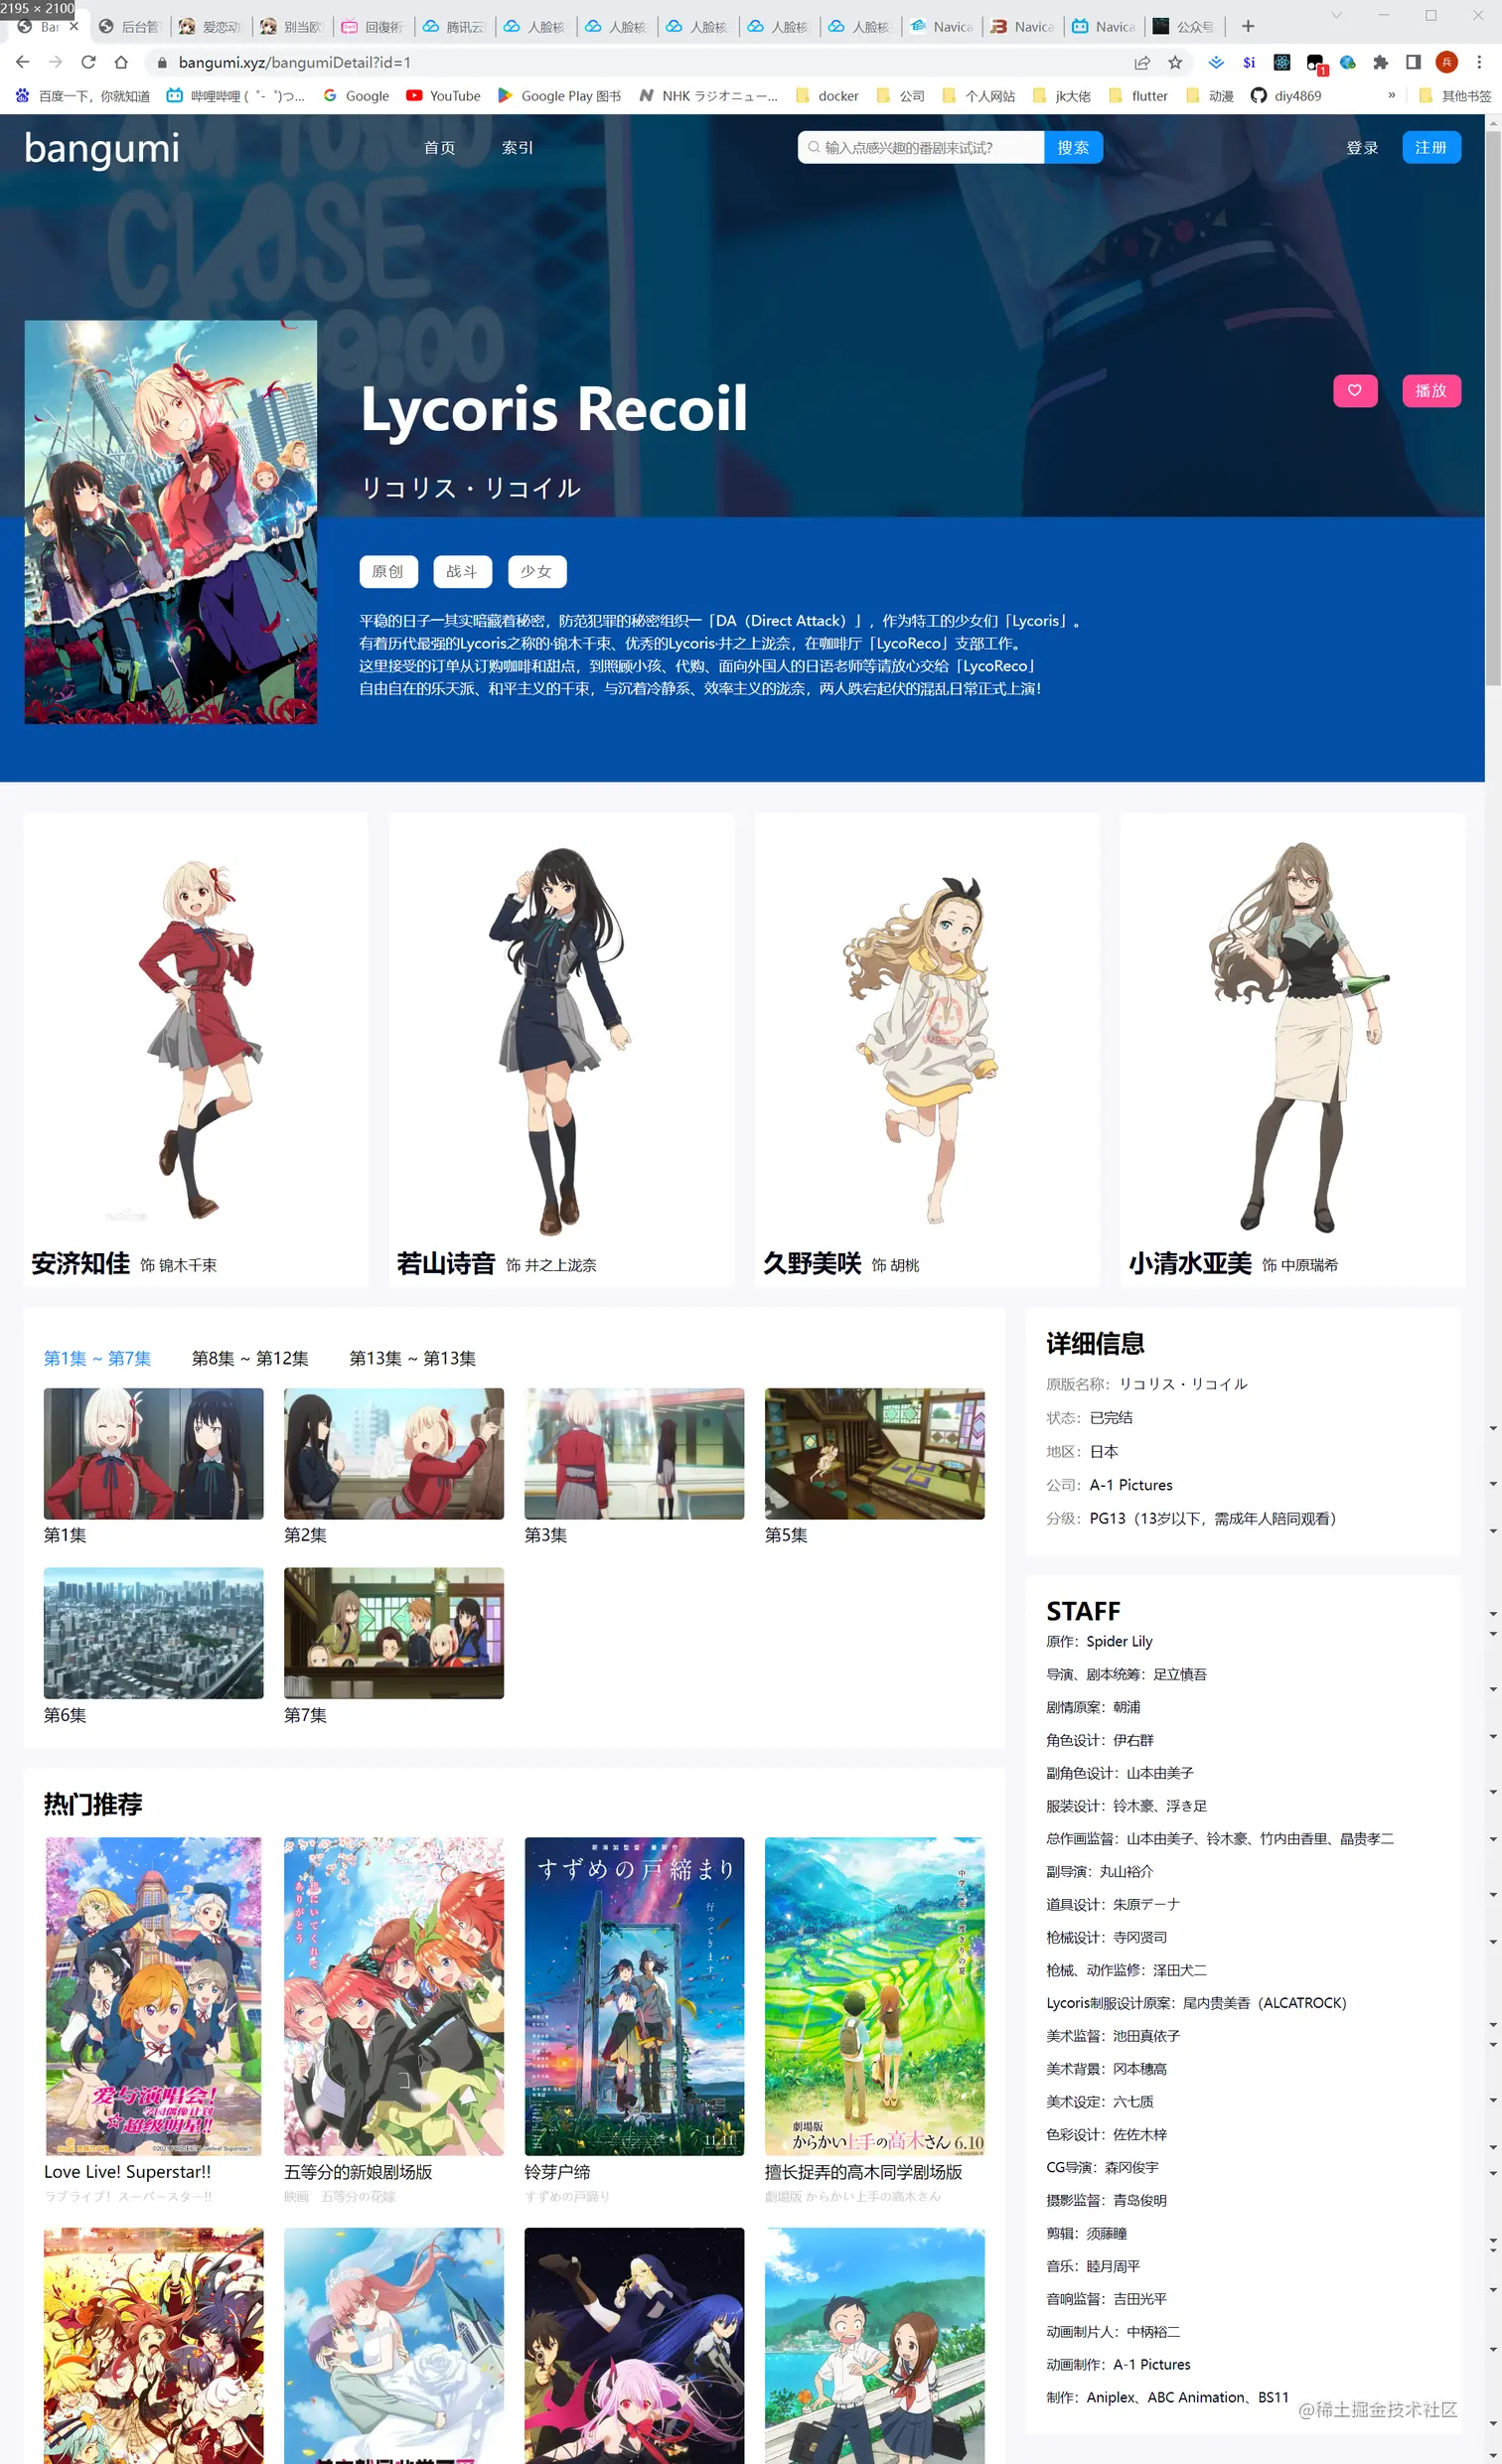Viewport: 1502px width, 2464px height.
Task: Open a new browser tab
Action: click(1248, 26)
